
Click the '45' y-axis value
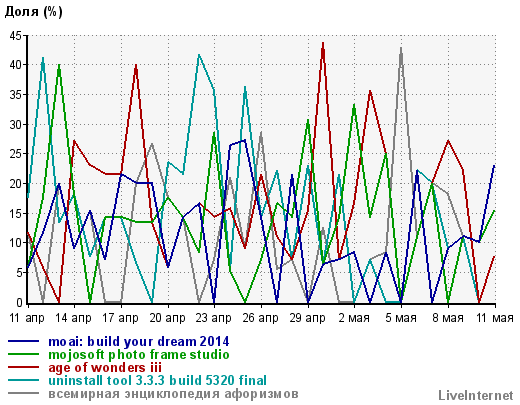tap(16, 36)
